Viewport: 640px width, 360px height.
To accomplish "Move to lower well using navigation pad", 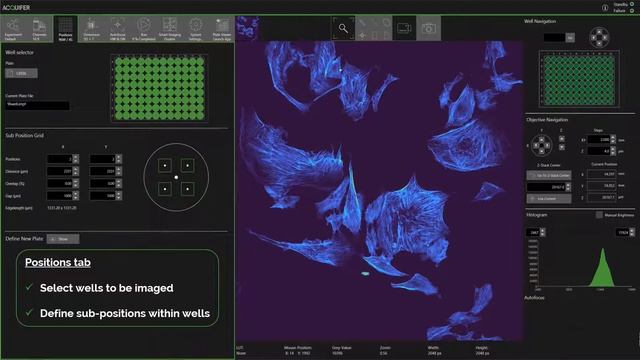I will click(599, 43).
